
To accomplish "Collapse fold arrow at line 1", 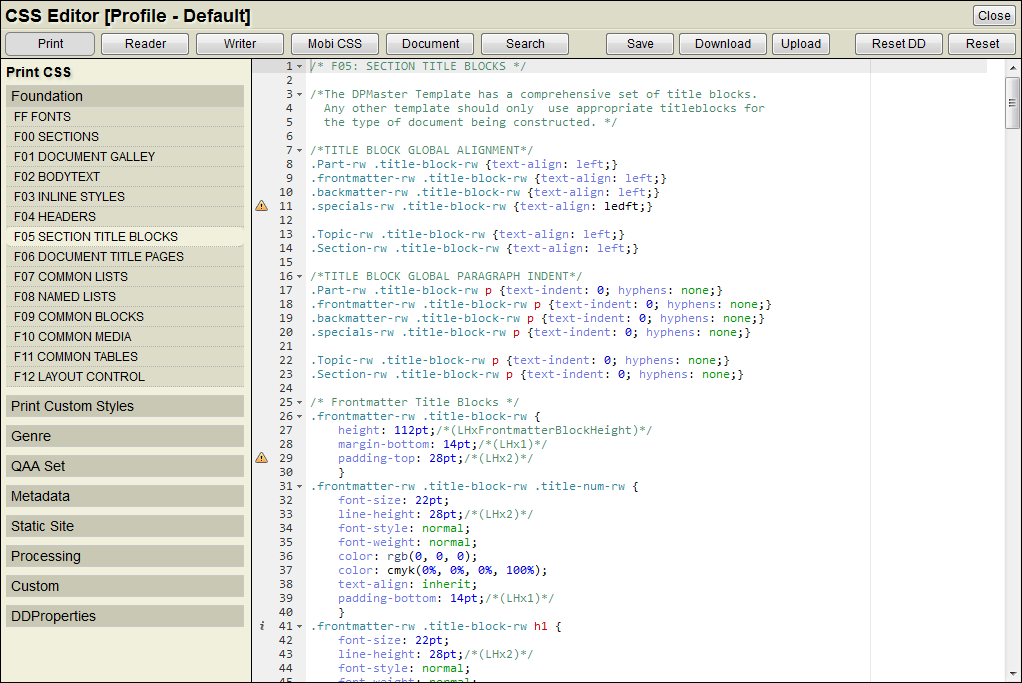I will click(300, 66).
